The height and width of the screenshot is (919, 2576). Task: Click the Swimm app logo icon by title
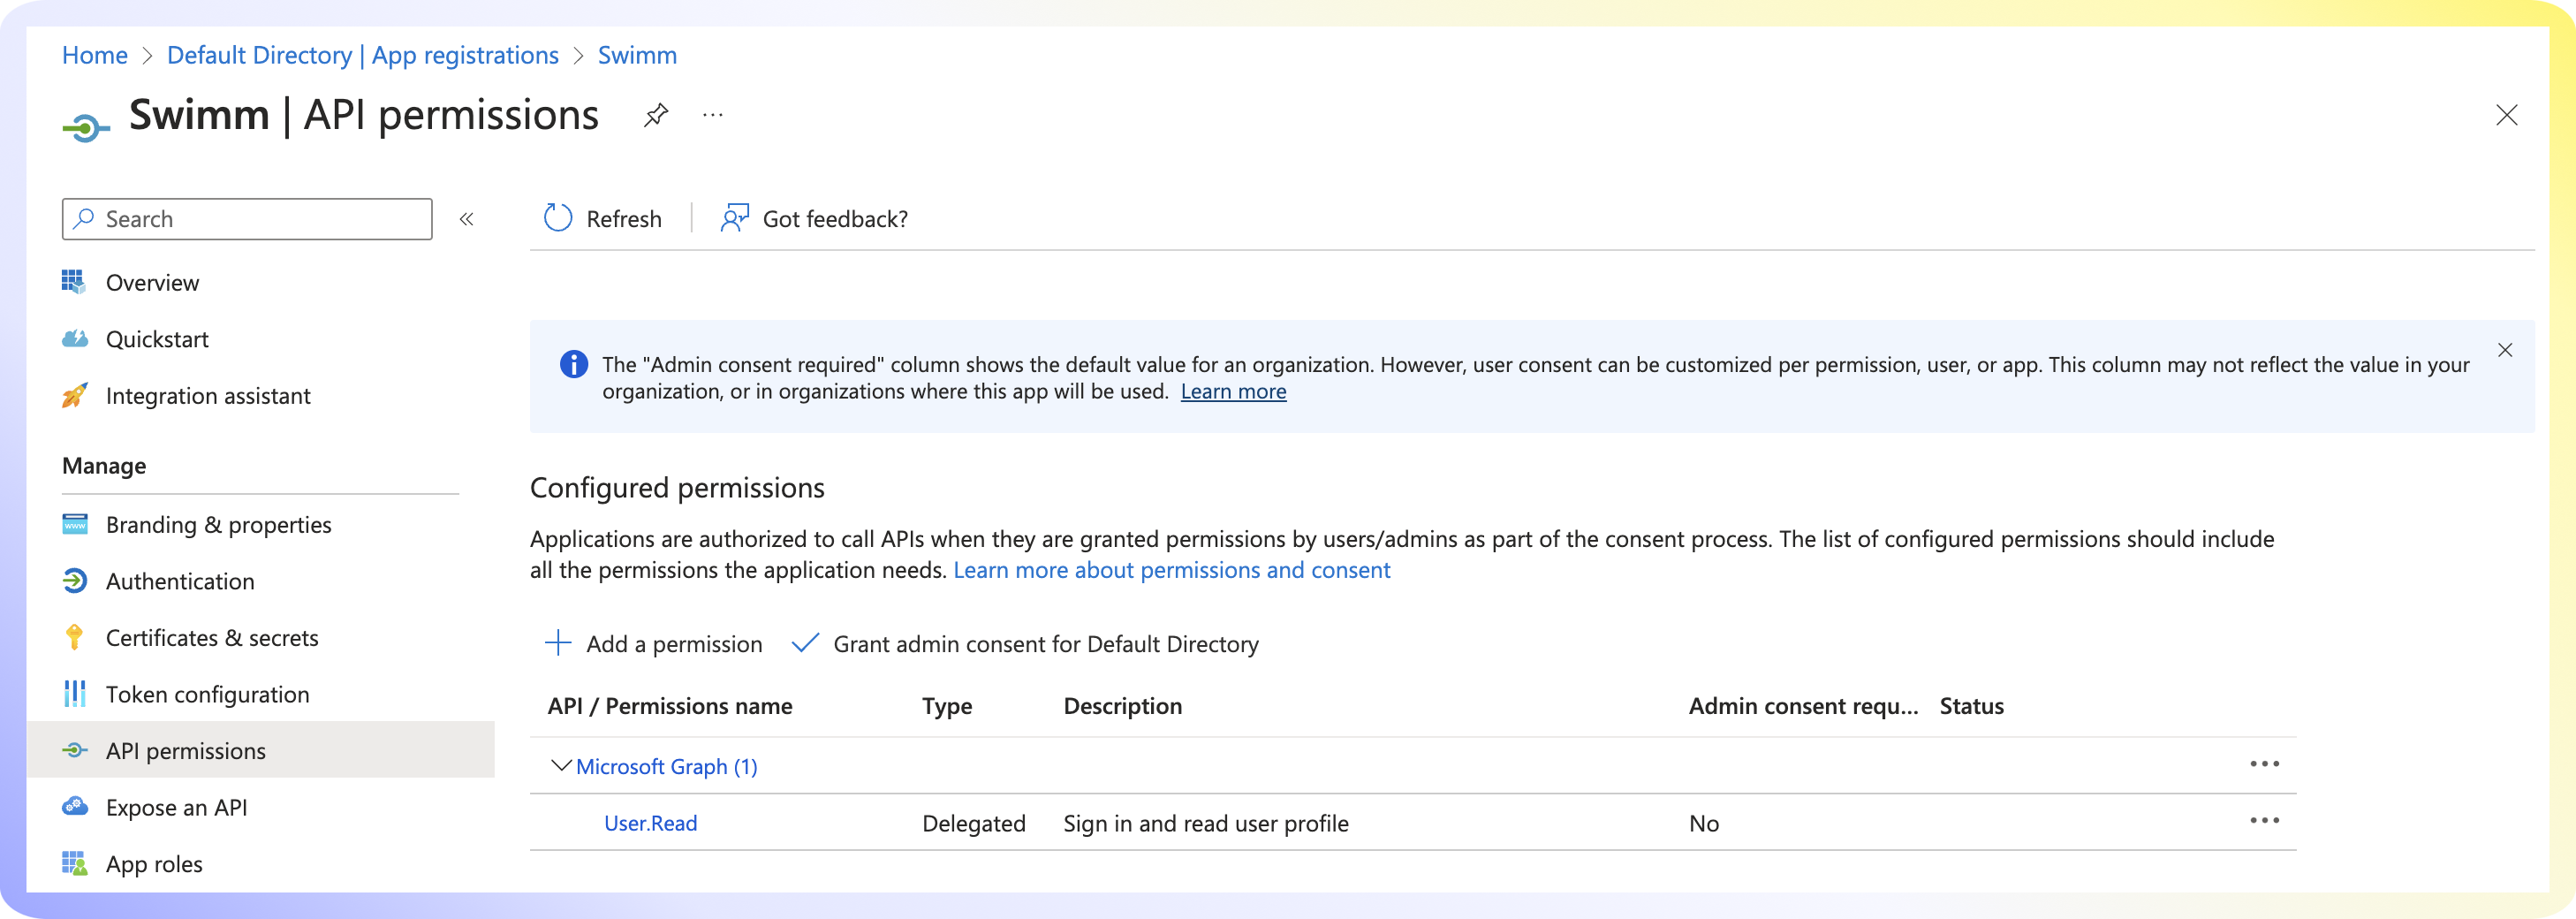86,128
